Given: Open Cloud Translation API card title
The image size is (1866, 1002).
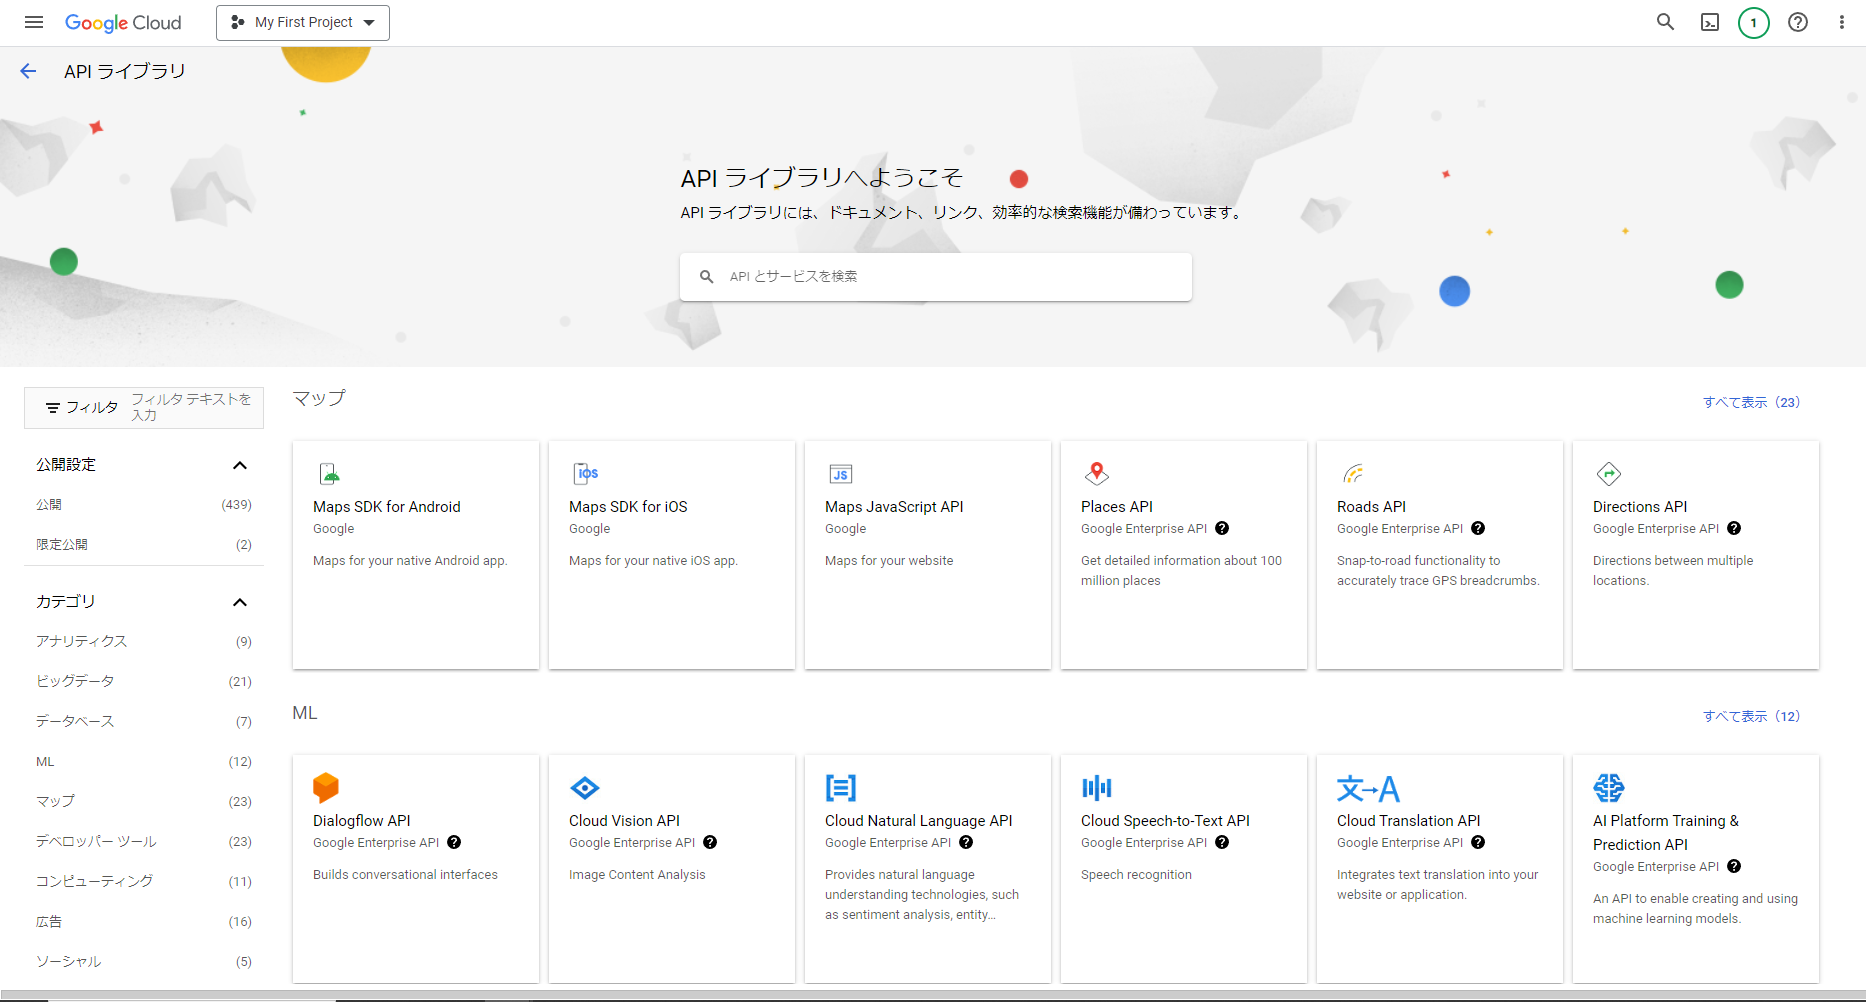Looking at the screenshot, I should click(x=1408, y=821).
